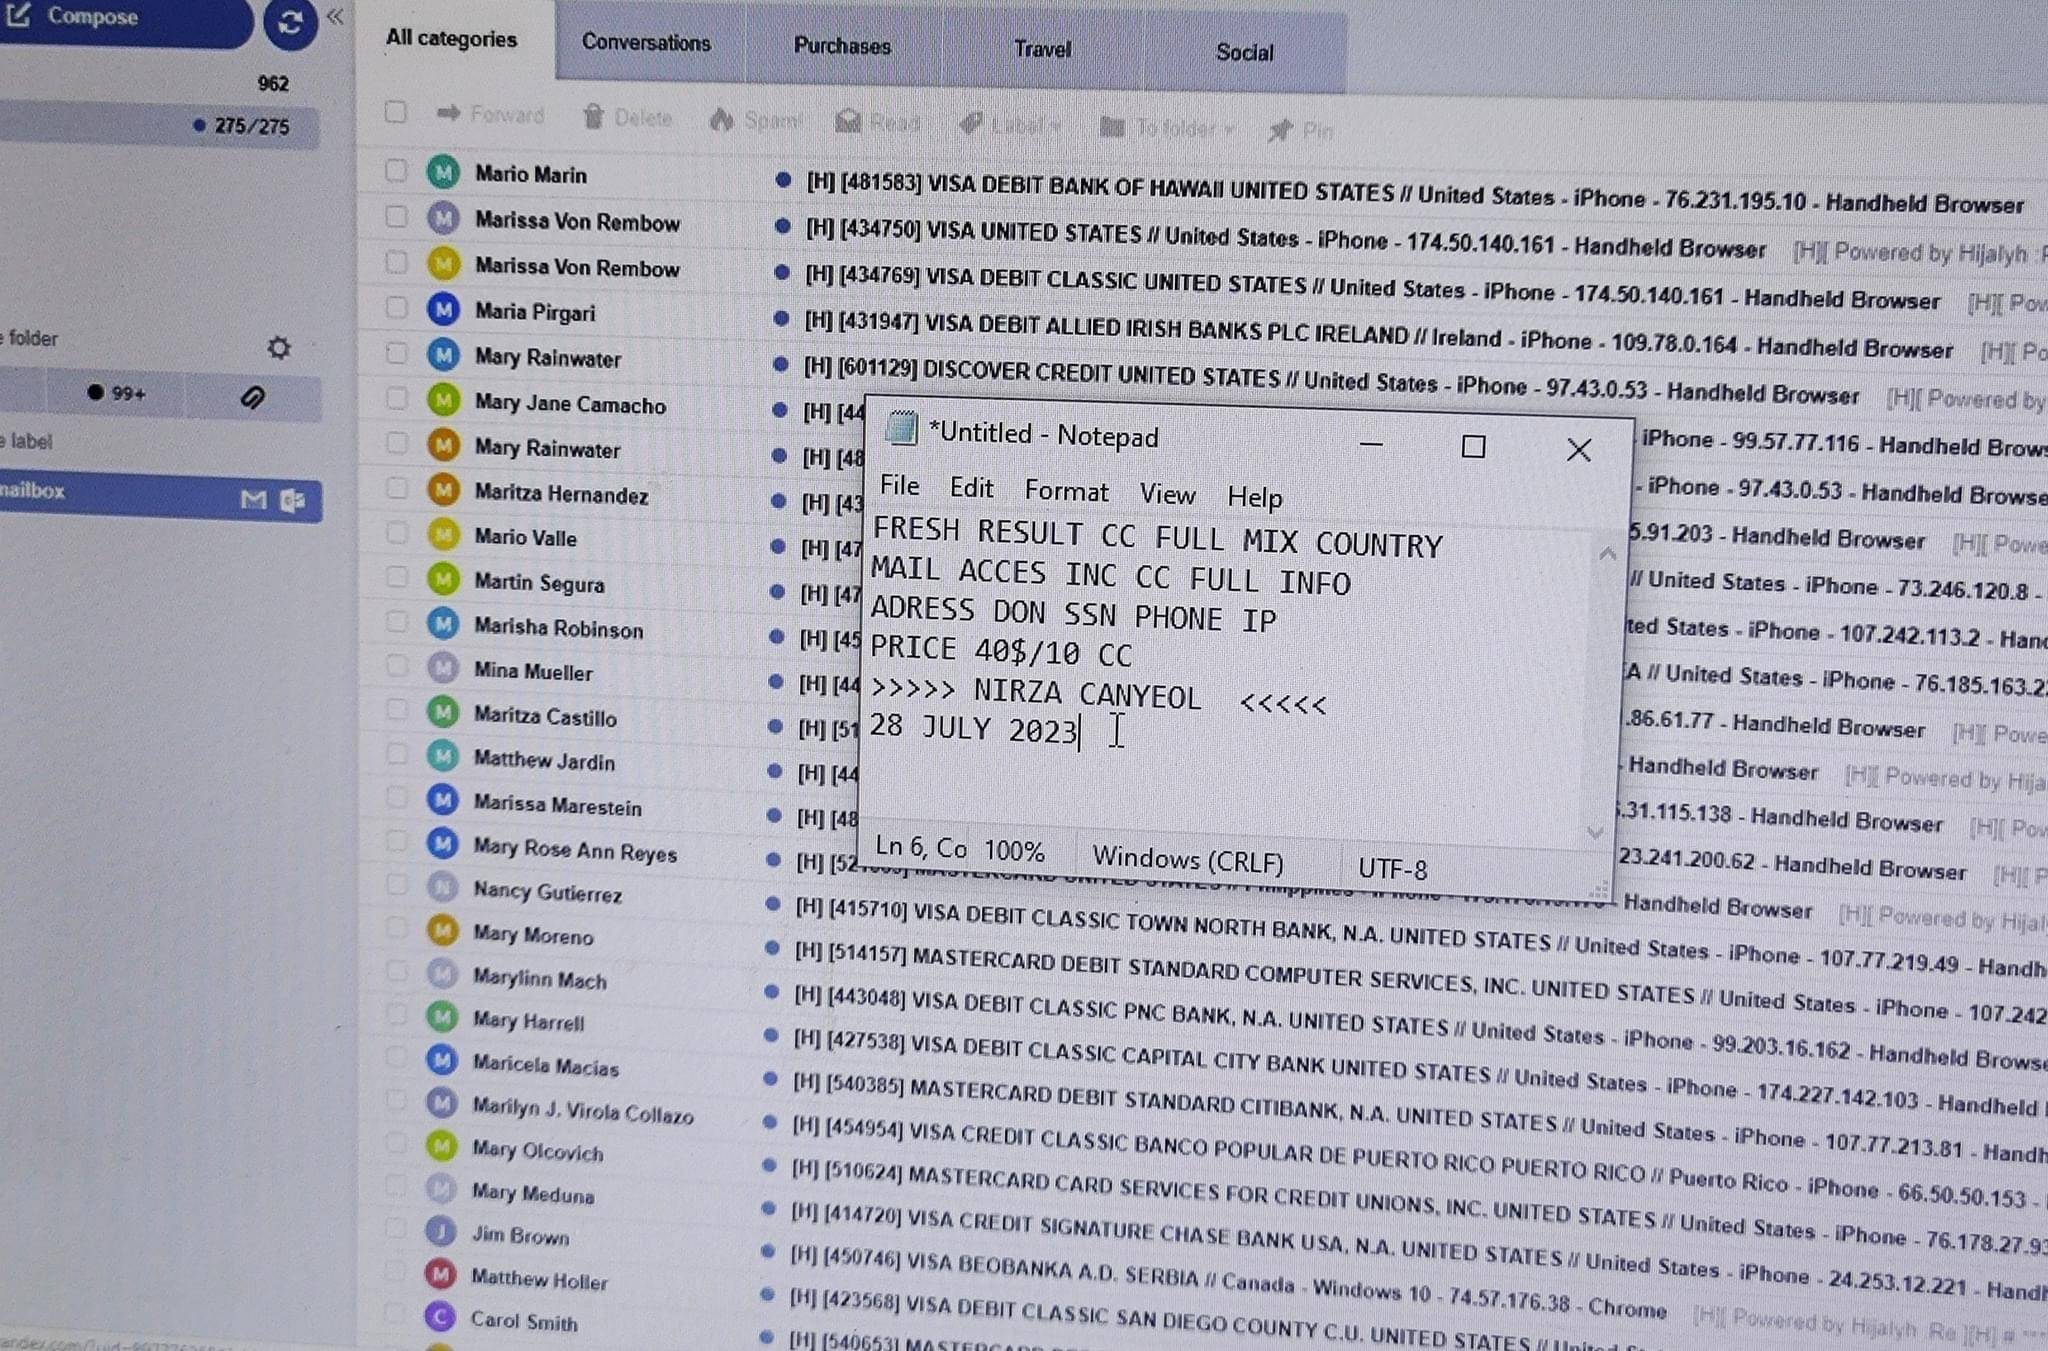Click the Notepad scrollbar up arrow
The width and height of the screenshot is (2048, 1351).
pos(1607,553)
